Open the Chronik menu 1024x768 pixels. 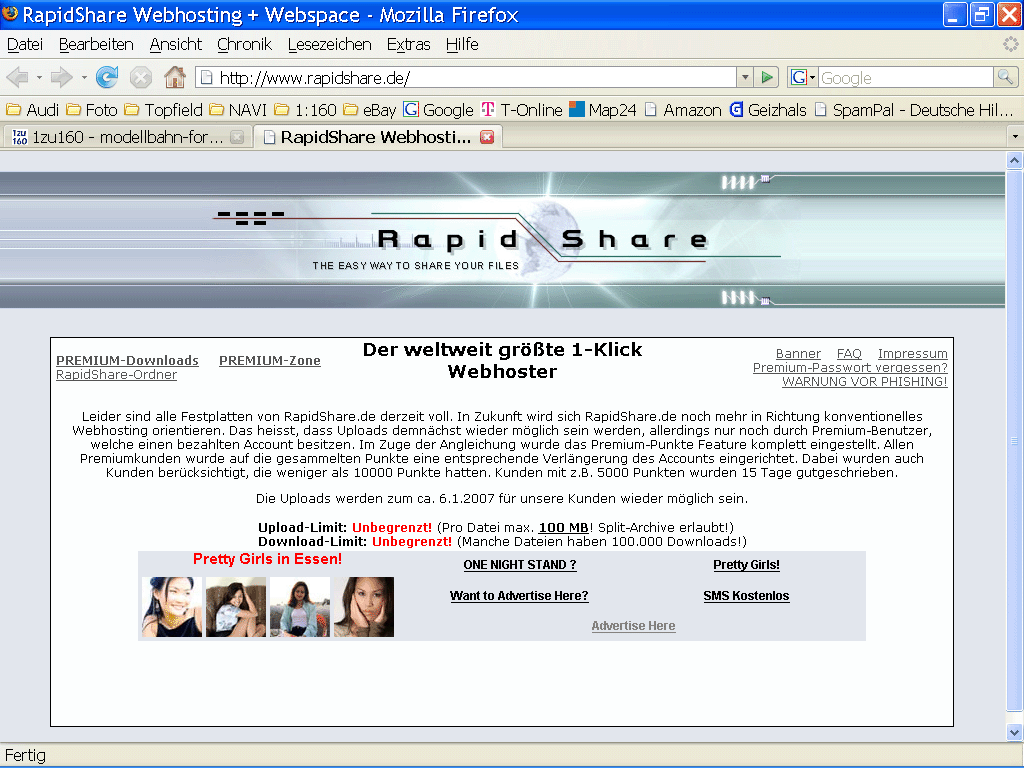pos(244,44)
